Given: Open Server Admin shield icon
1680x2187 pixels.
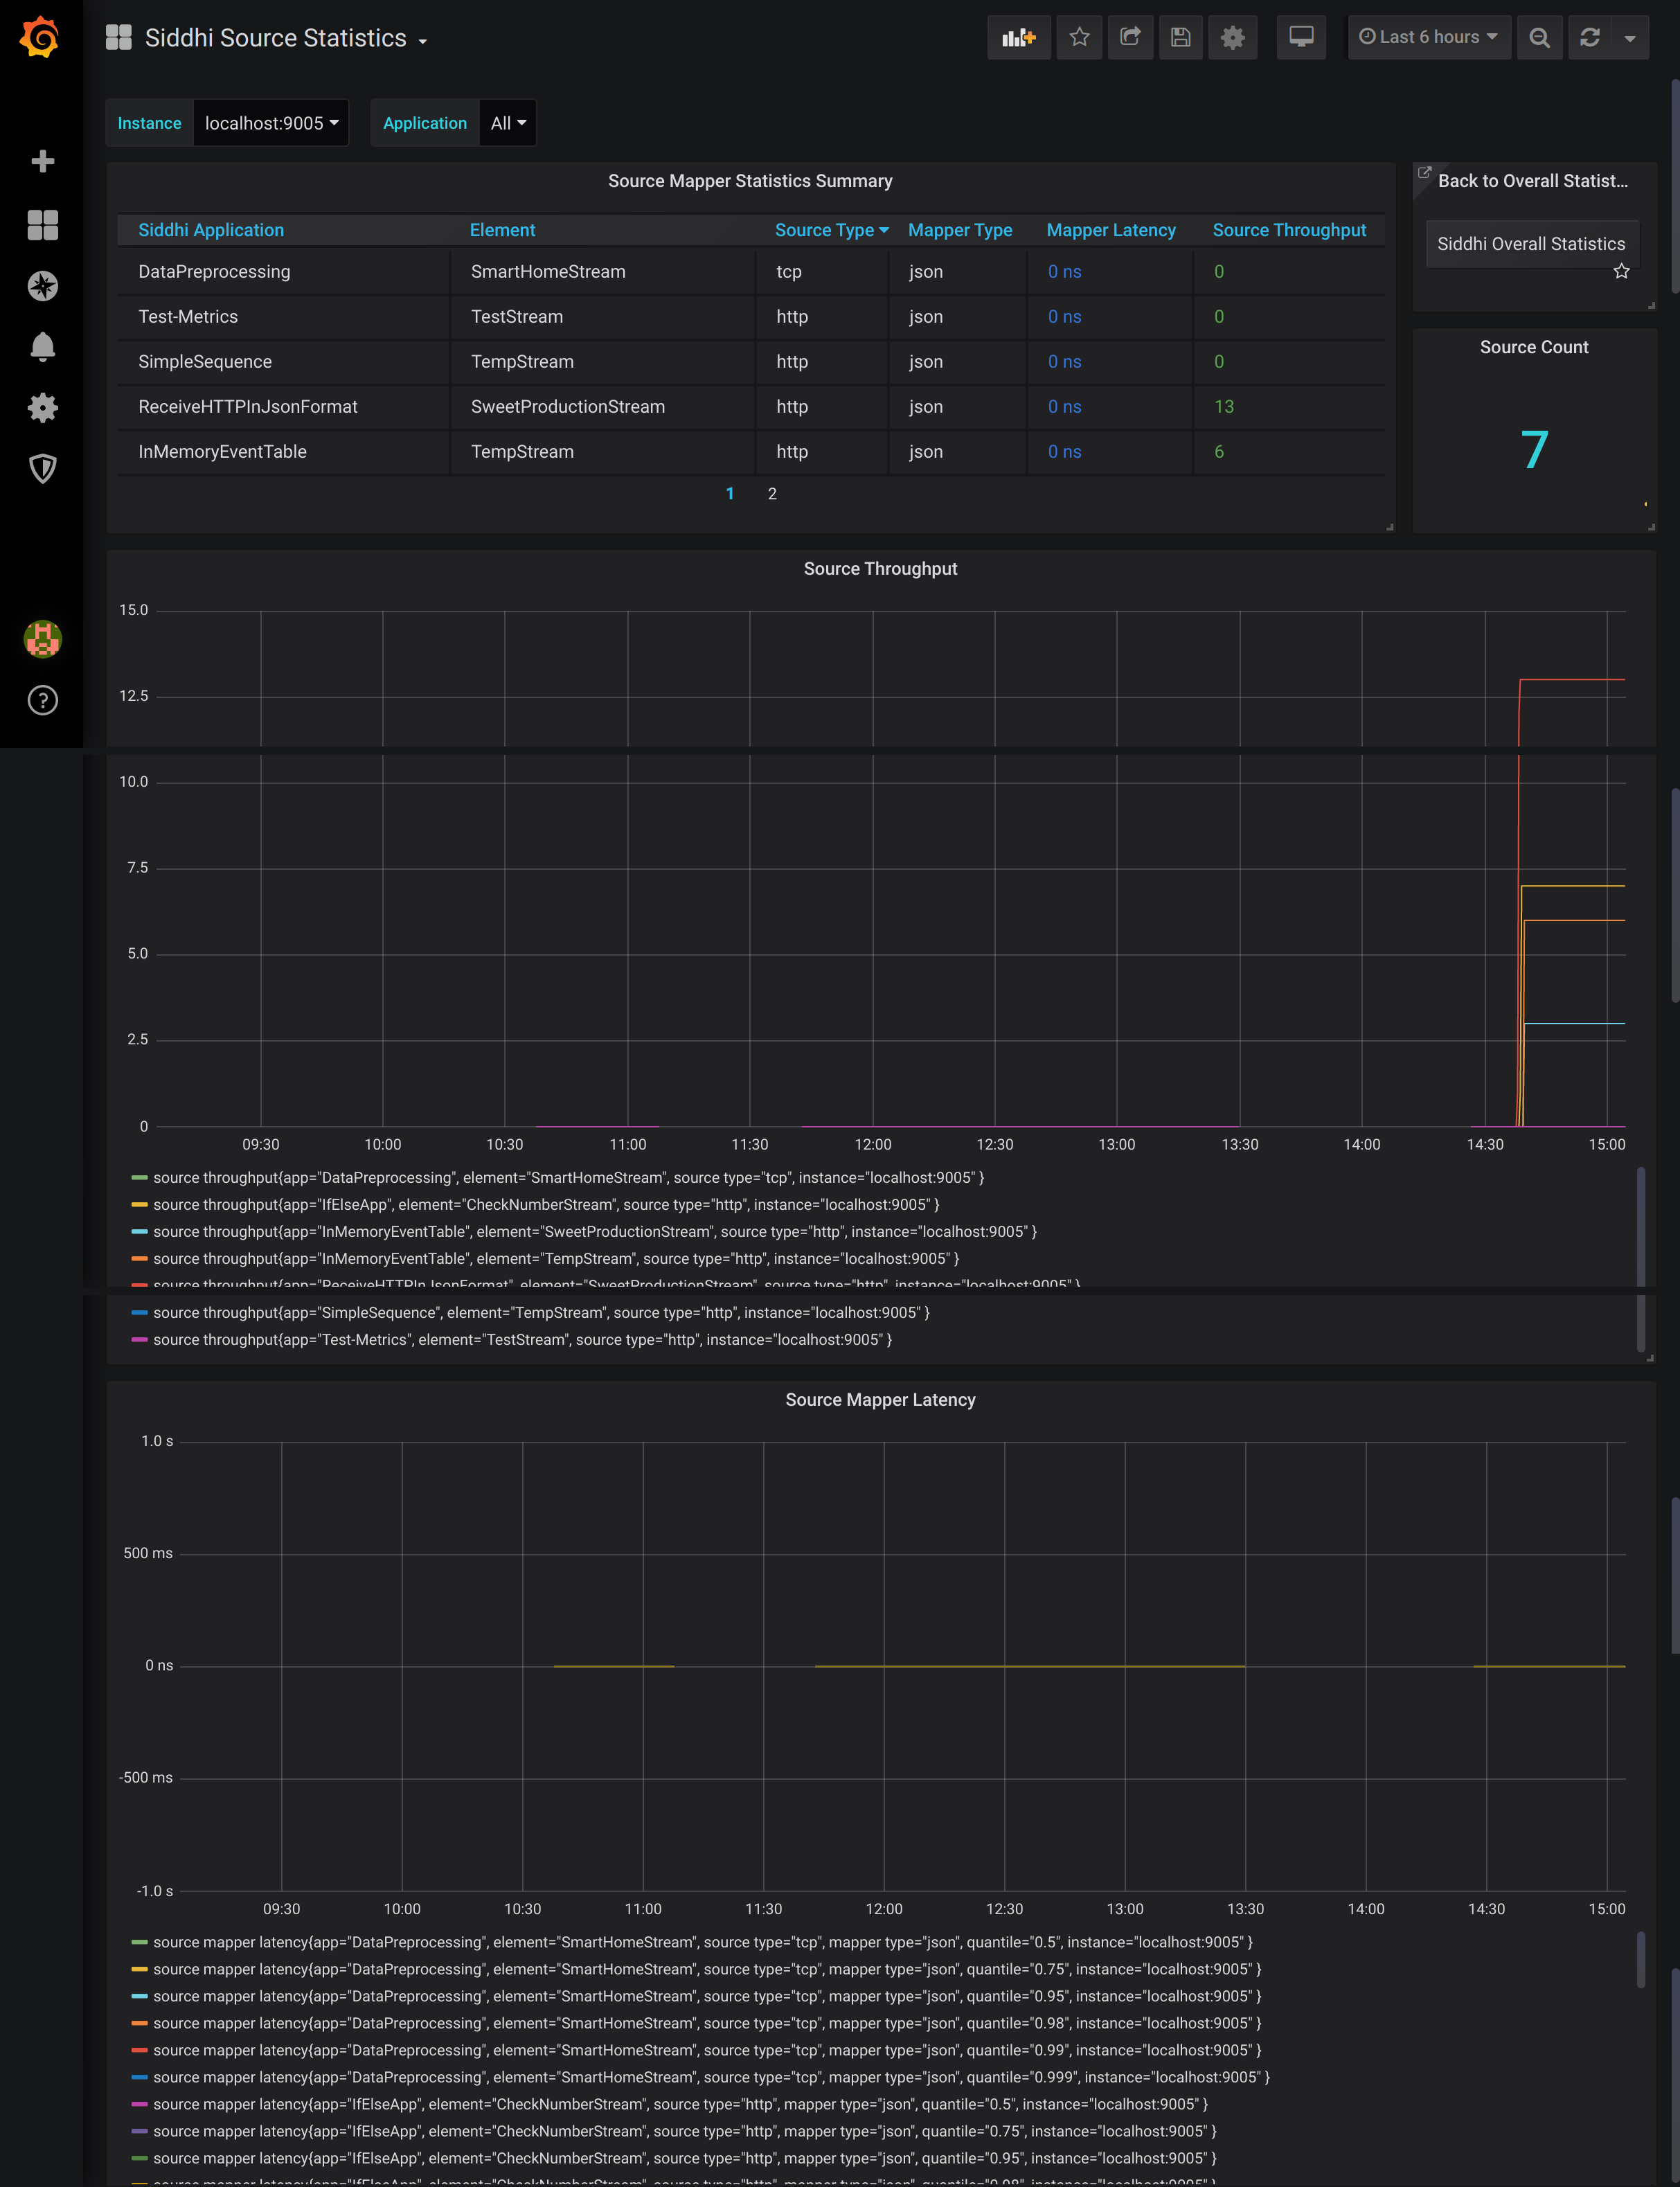Looking at the screenshot, I should tap(42, 468).
